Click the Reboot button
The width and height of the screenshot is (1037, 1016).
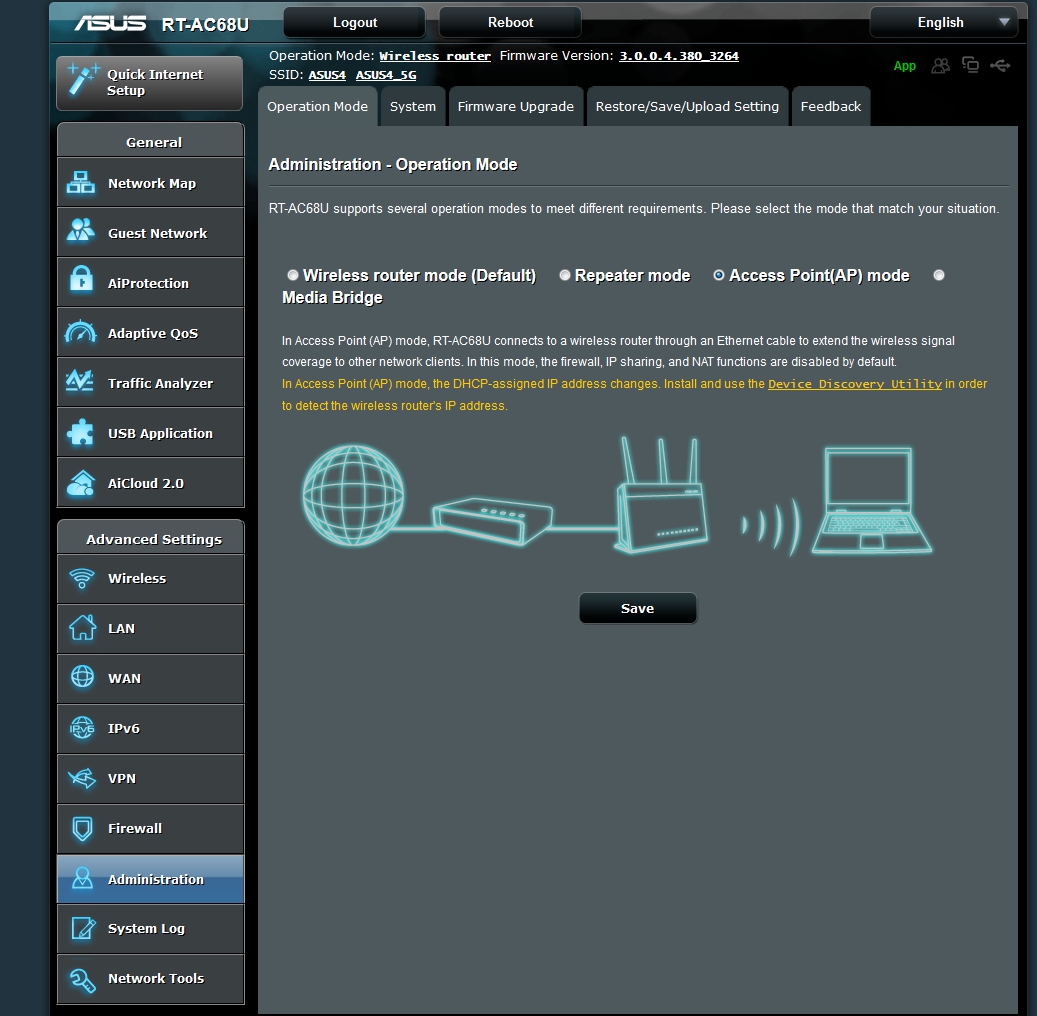tap(510, 22)
